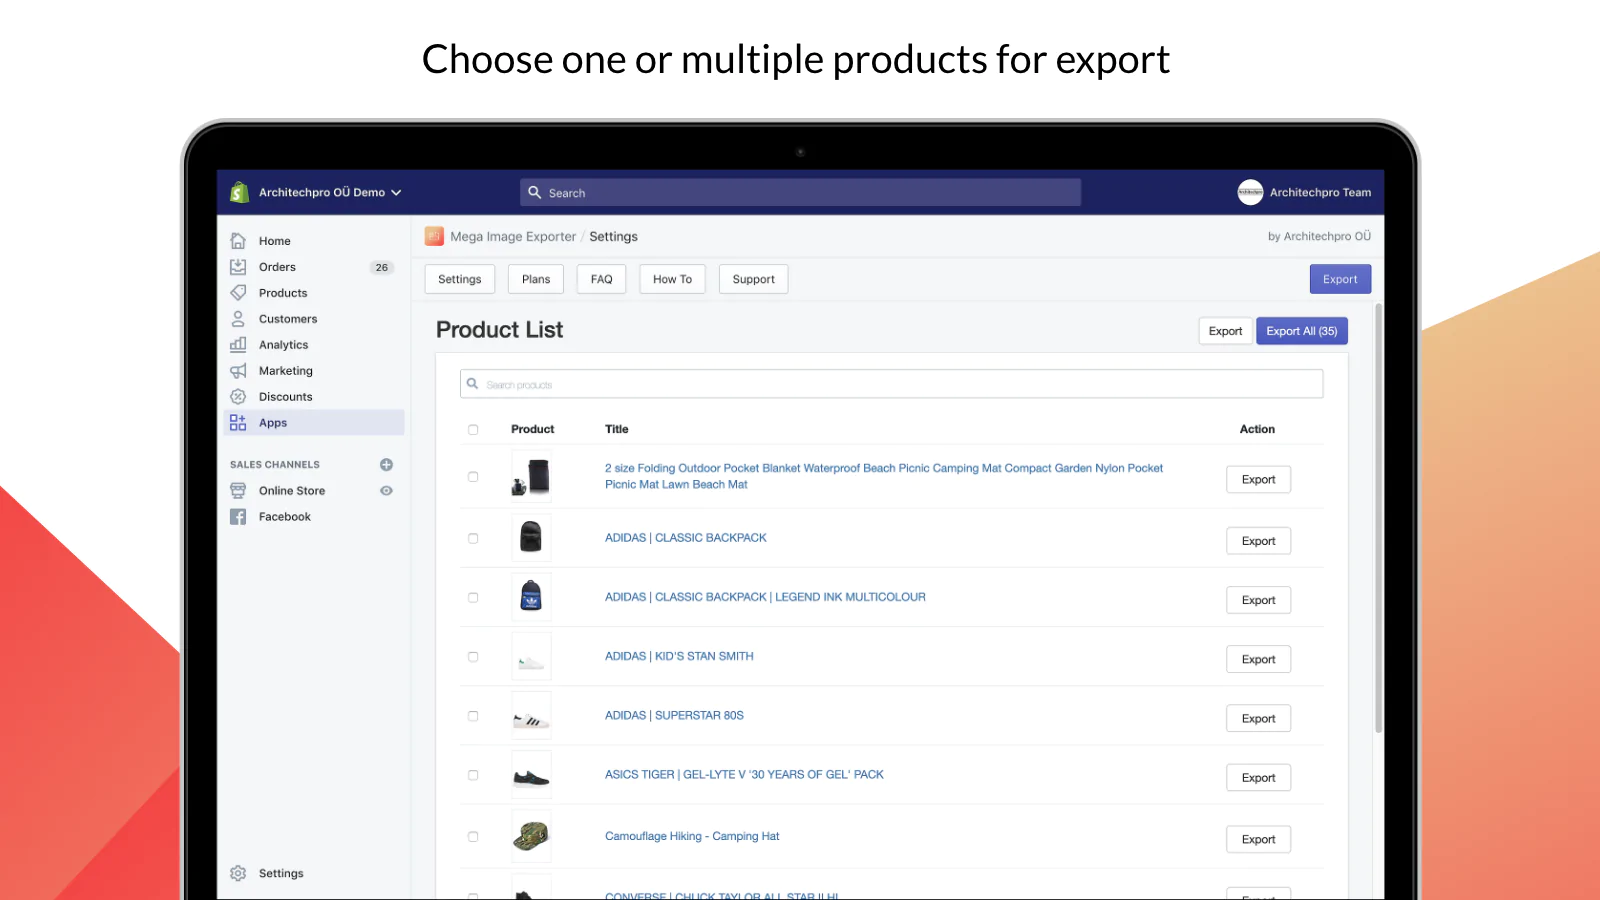1600x900 pixels.
Task: Open the Customers section
Action: coord(288,318)
